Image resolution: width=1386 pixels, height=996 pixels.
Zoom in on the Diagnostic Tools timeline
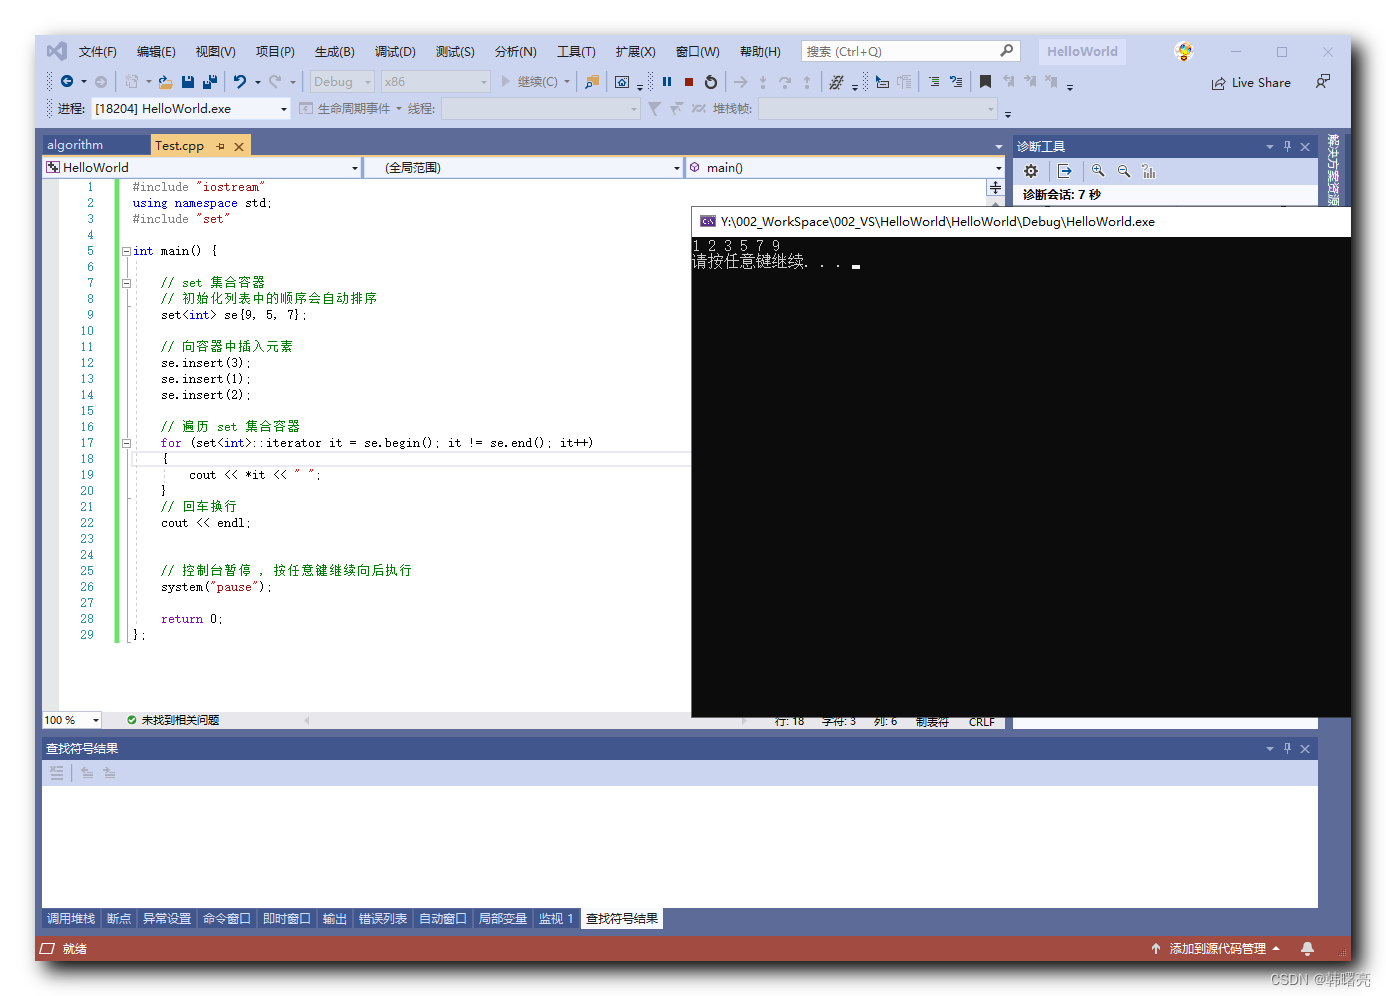[1098, 171]
